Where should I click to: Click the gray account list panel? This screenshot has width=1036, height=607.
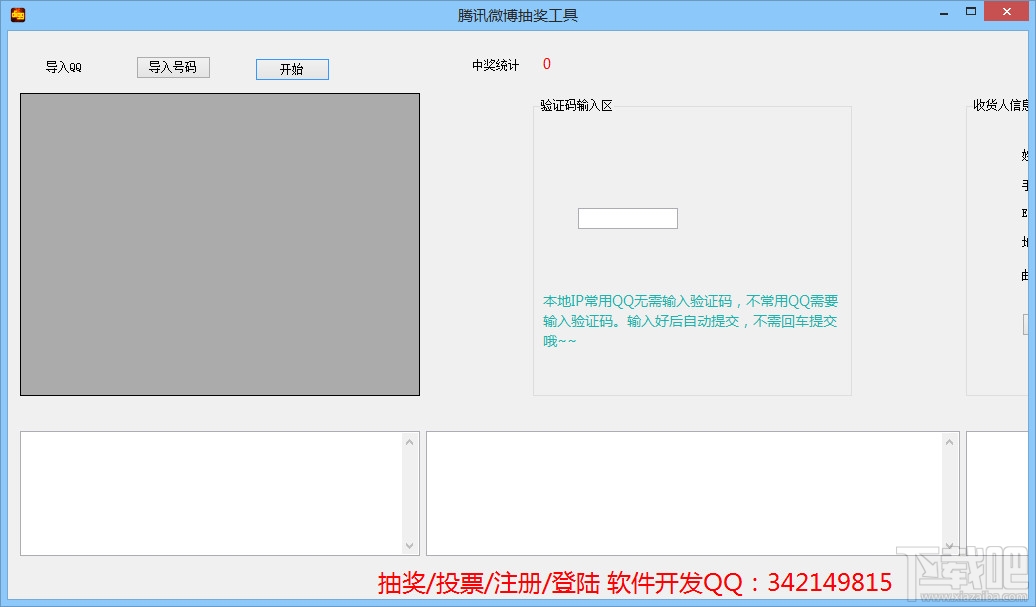(x=220, y=244)
